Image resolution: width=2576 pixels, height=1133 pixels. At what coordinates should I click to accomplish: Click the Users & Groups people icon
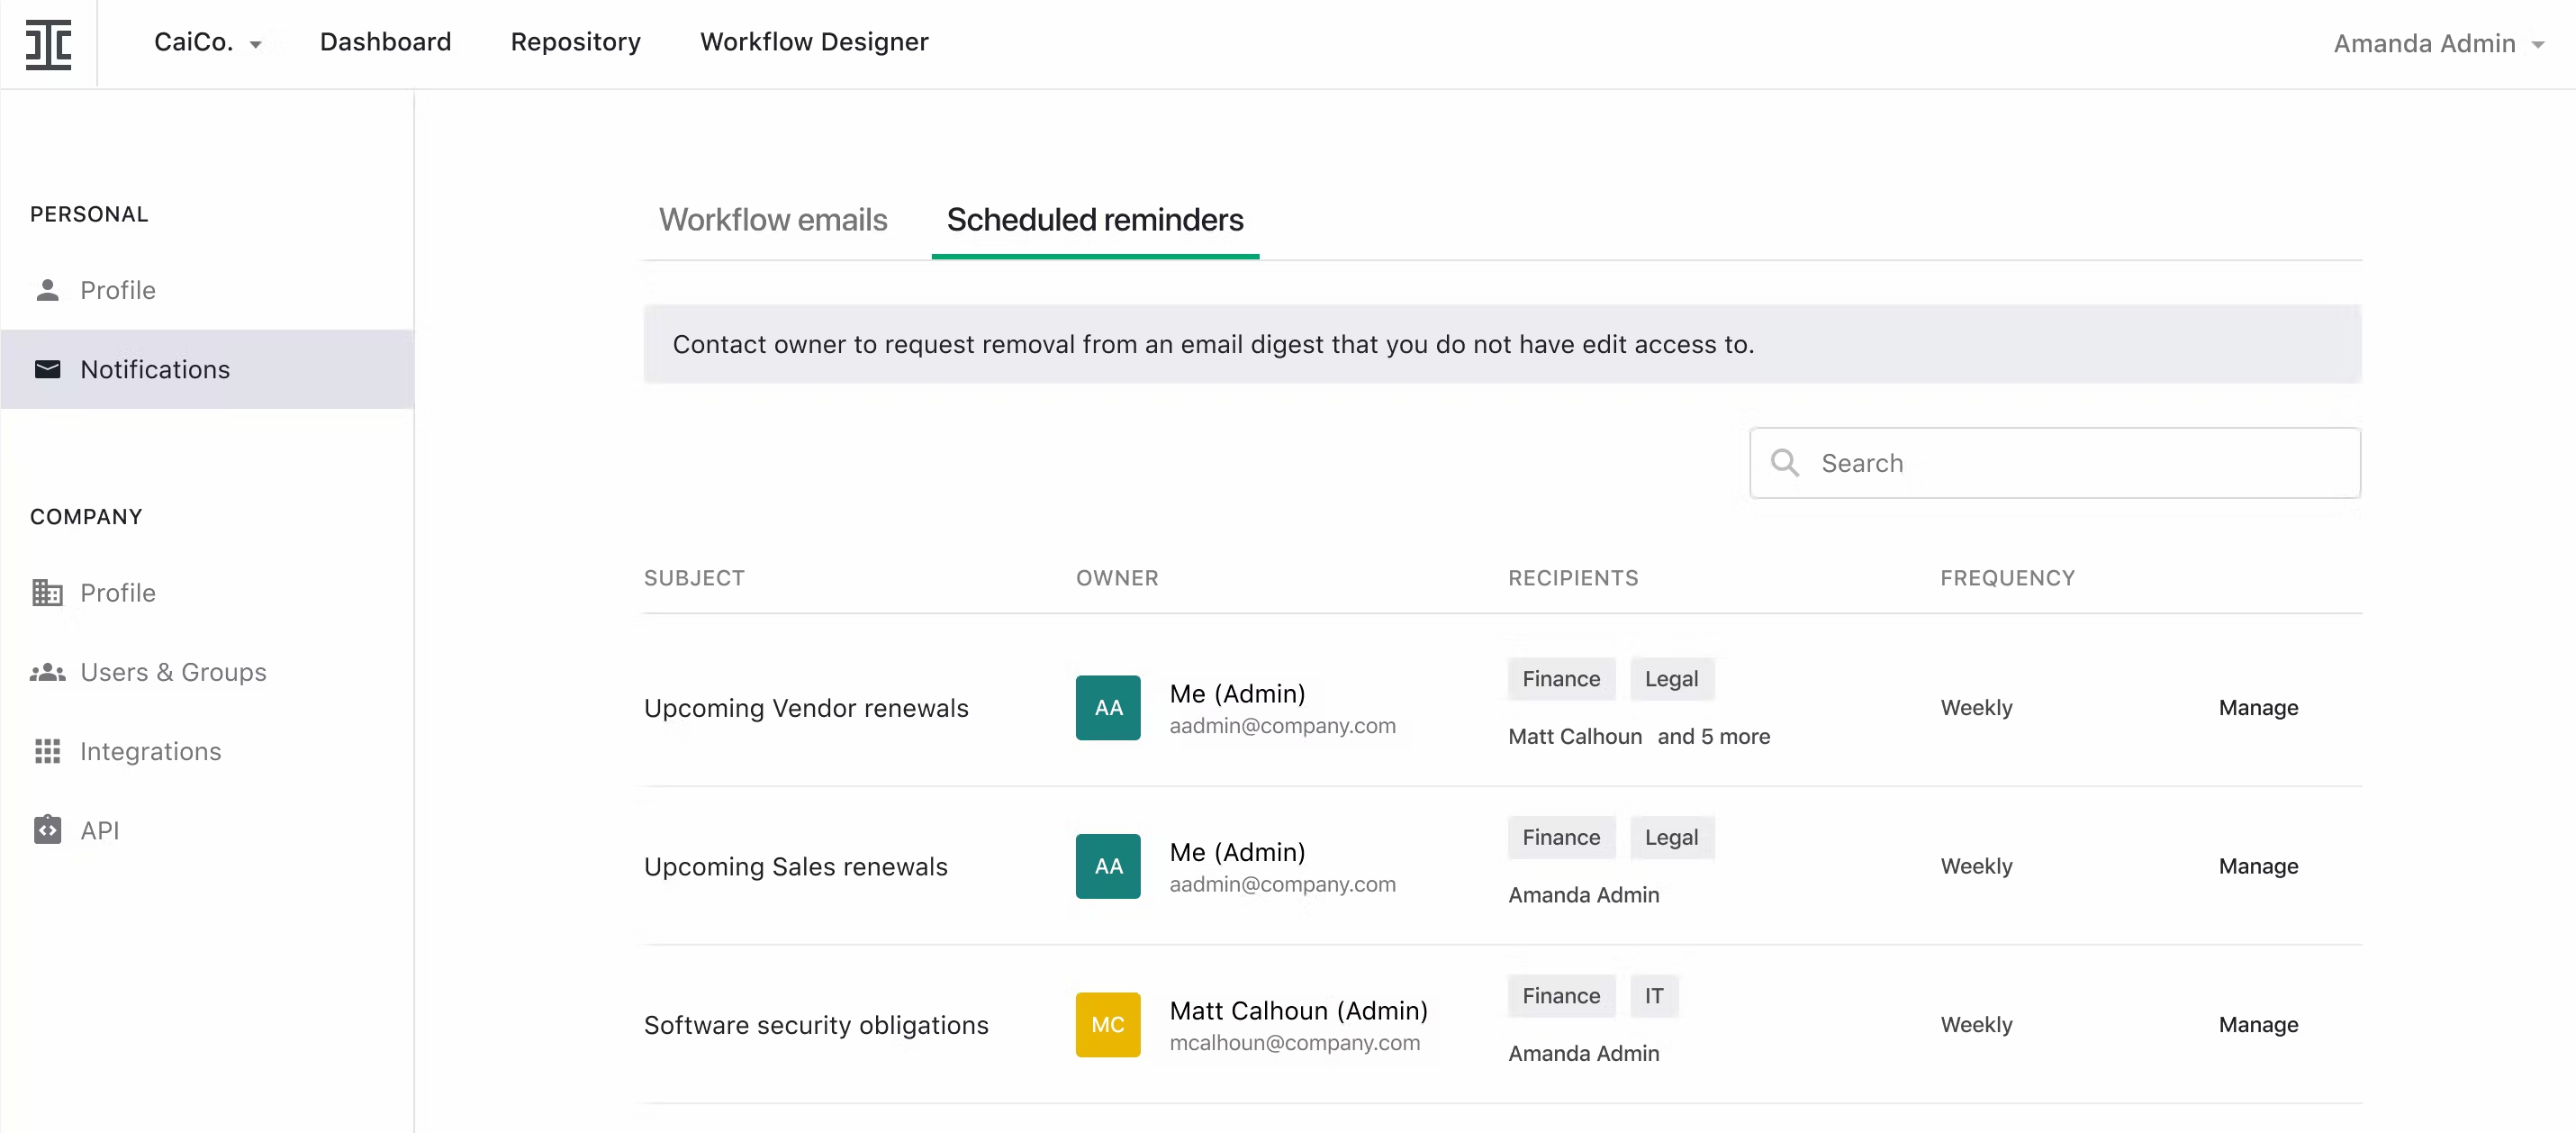click(x=47, y=672)
